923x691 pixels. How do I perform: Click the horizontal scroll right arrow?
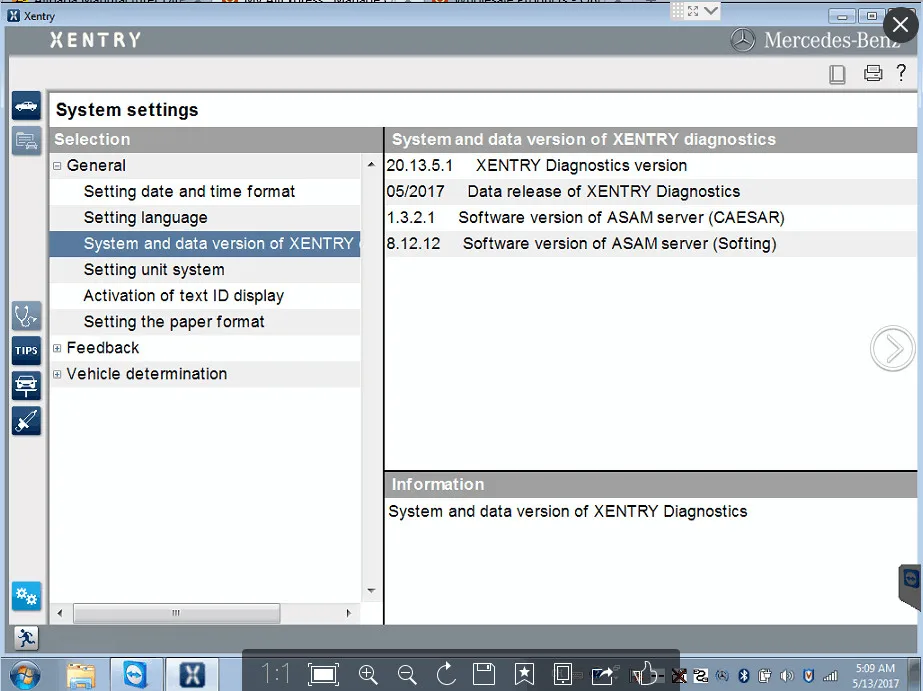point(348,613)
